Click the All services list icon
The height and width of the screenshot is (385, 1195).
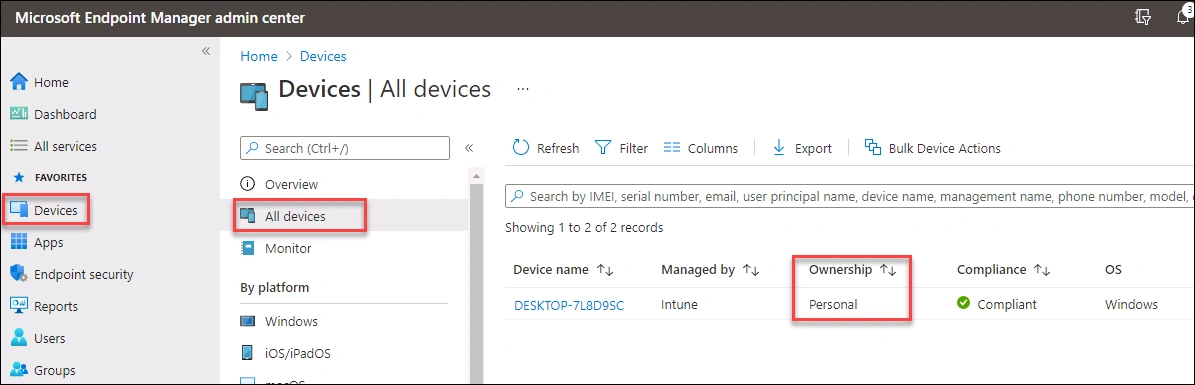tap(19, 146)
